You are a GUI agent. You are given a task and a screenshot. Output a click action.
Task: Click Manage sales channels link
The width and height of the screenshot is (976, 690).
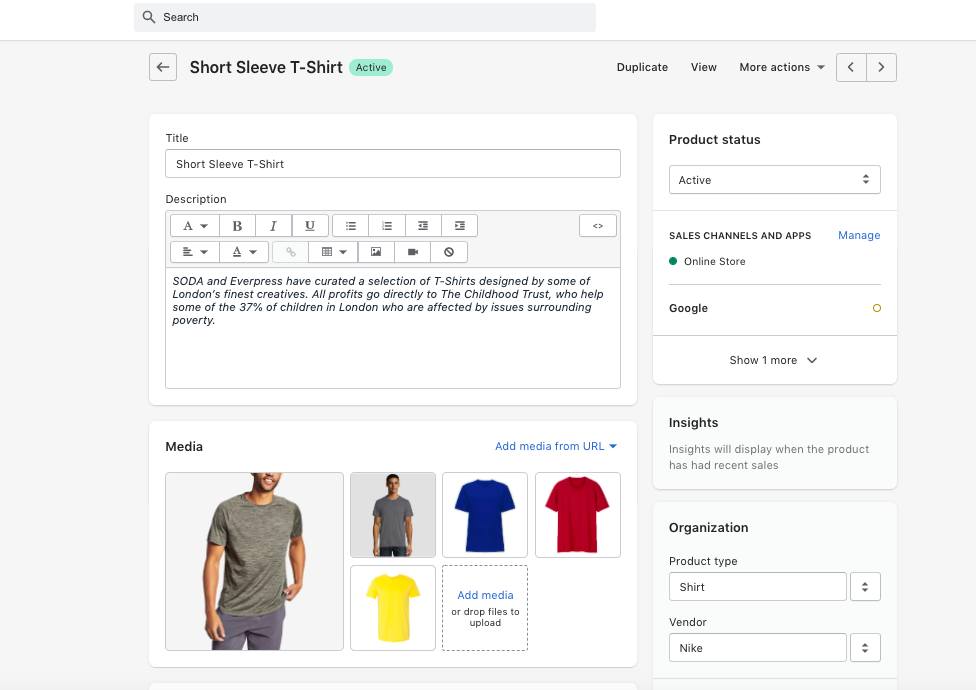pos(859,235)
